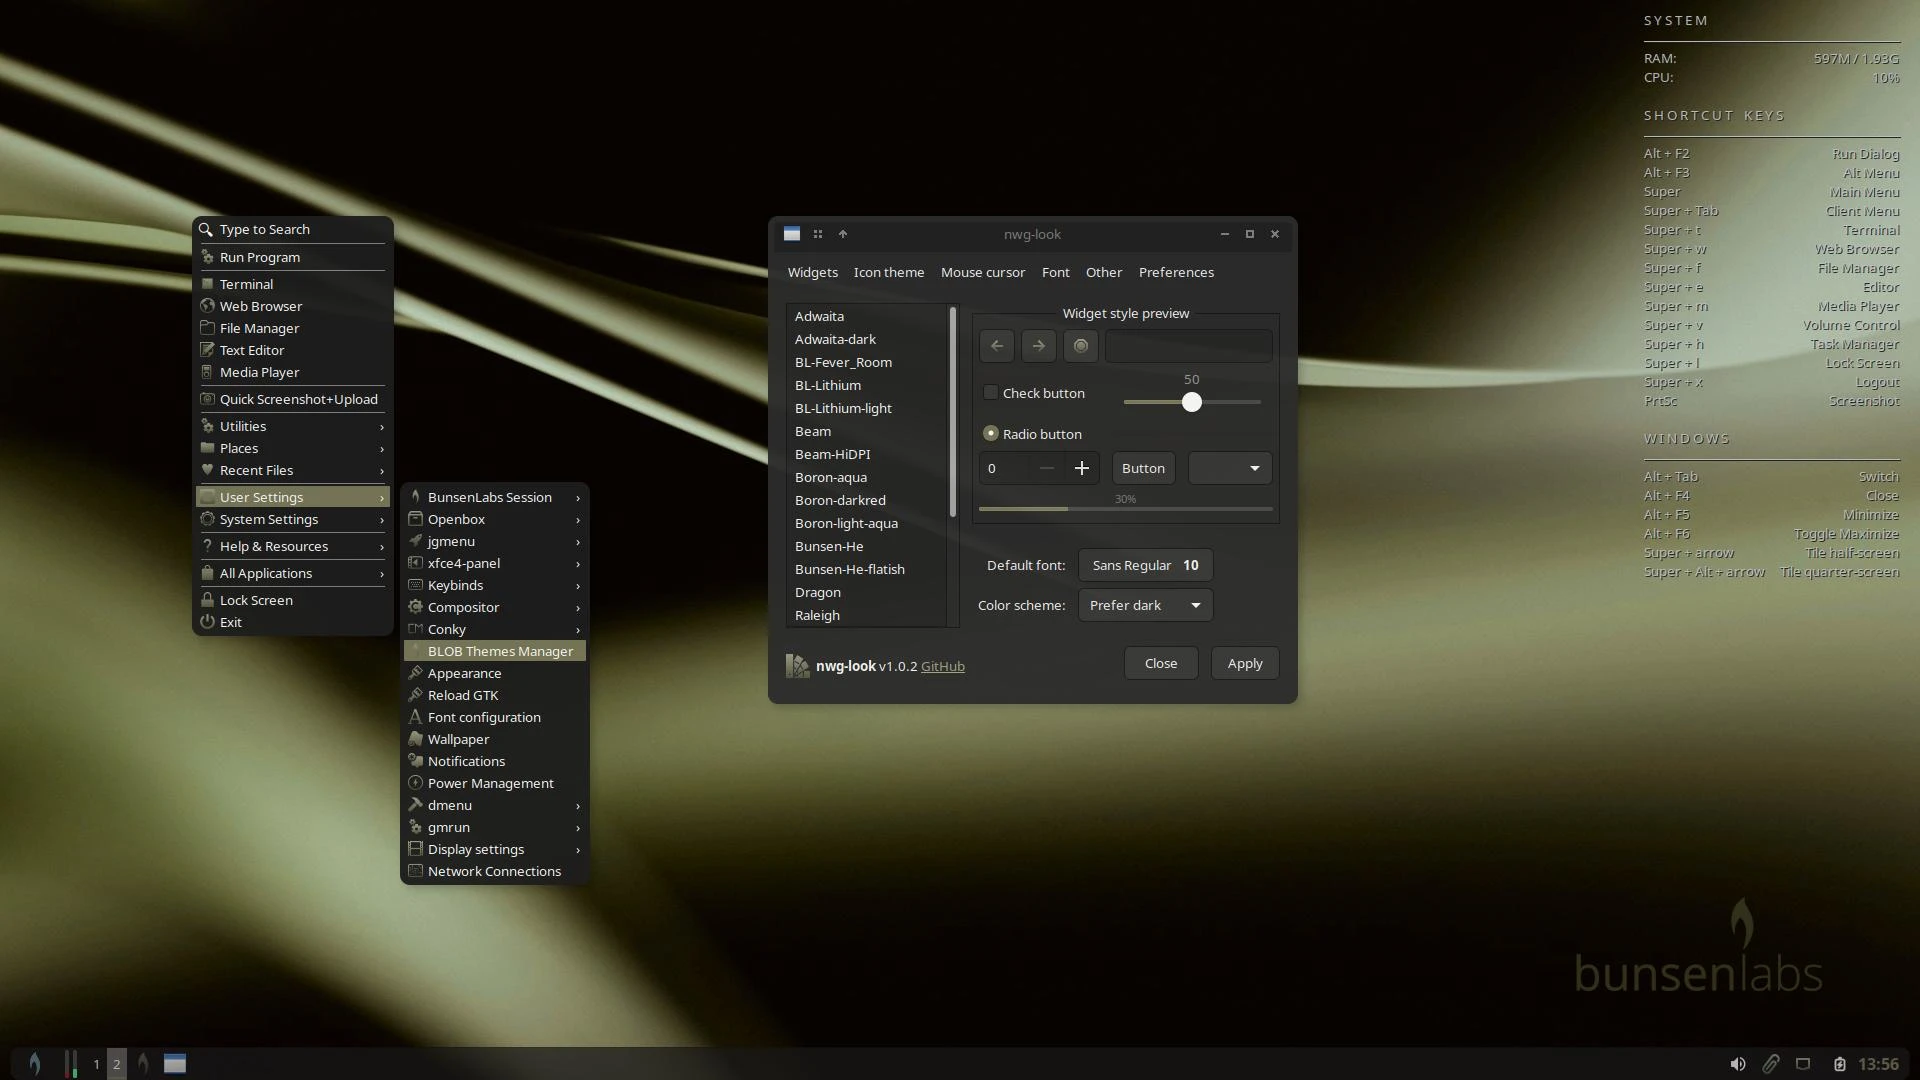The height and width of the screenshot is (1080, 1920).
Task: Switch to workspace 1 in the pager
Action: [x=96, y=1064]
